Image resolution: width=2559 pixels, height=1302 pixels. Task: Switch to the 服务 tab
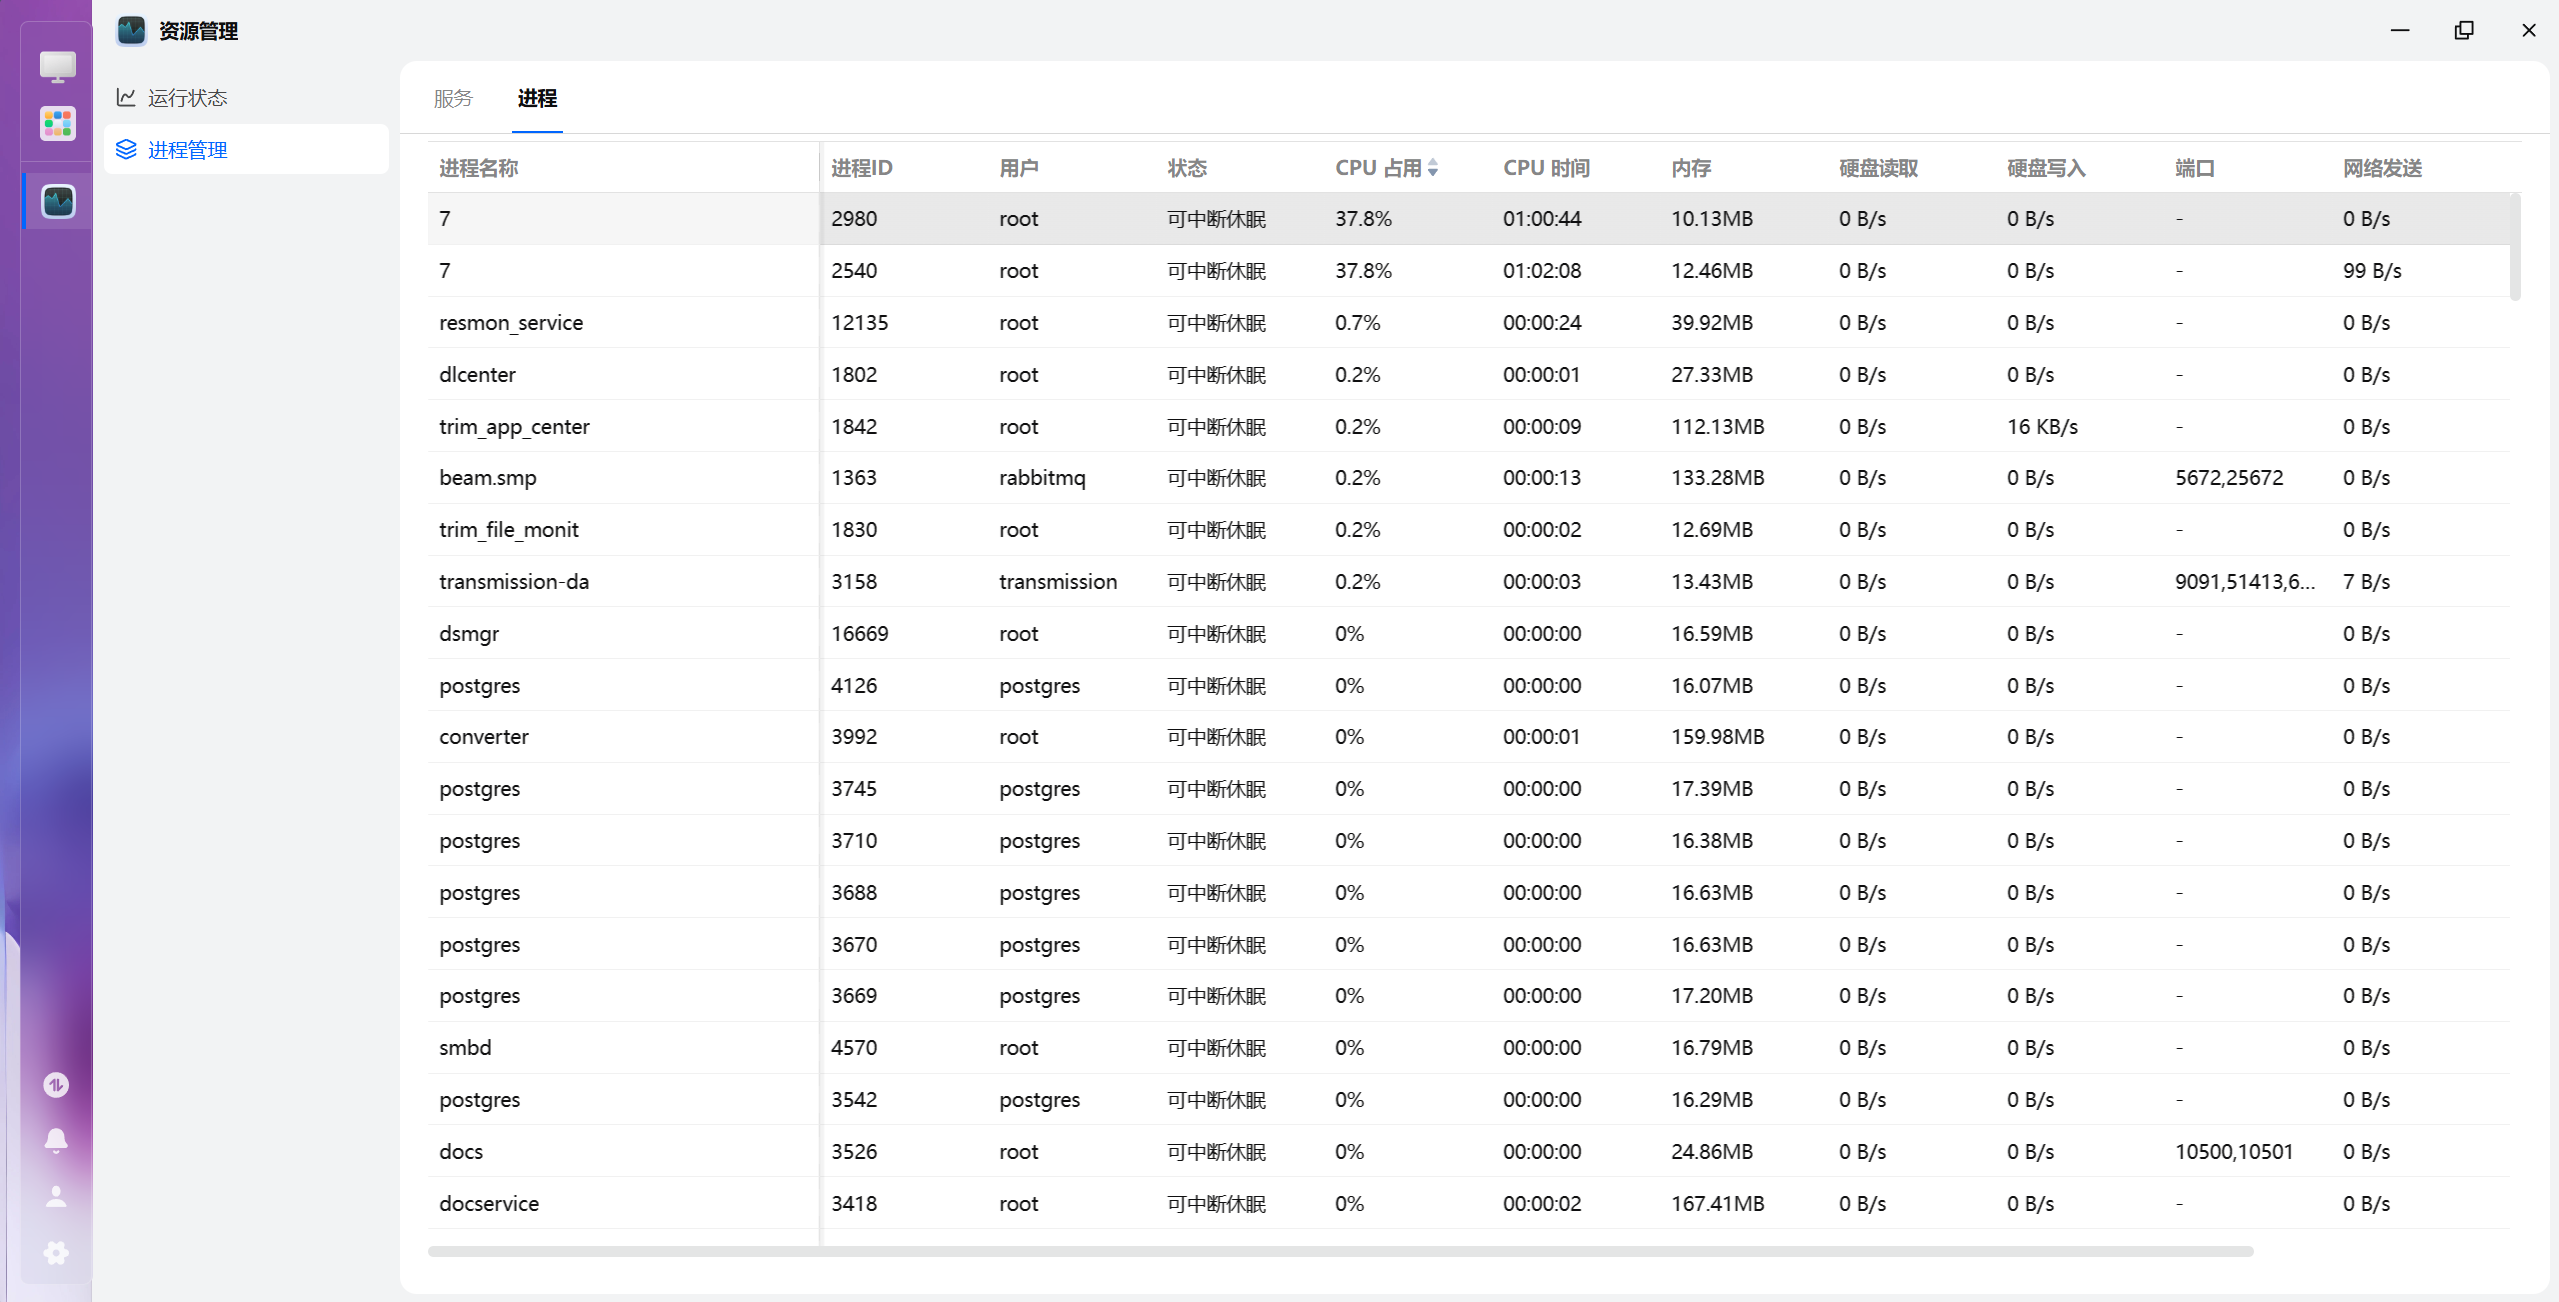(453, 98)
